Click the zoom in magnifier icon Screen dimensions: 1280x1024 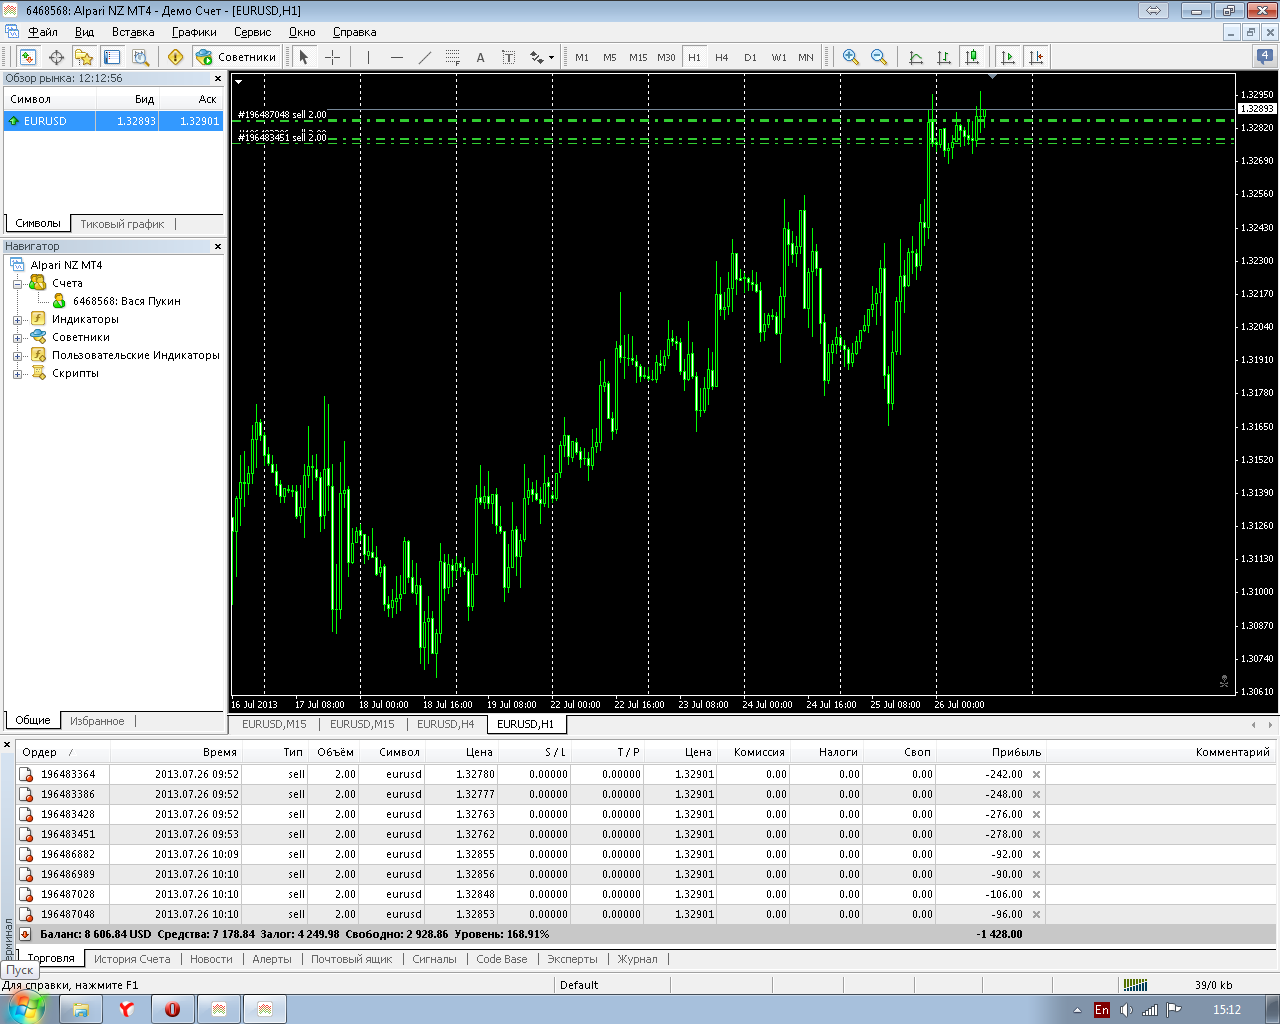point(851,57)
